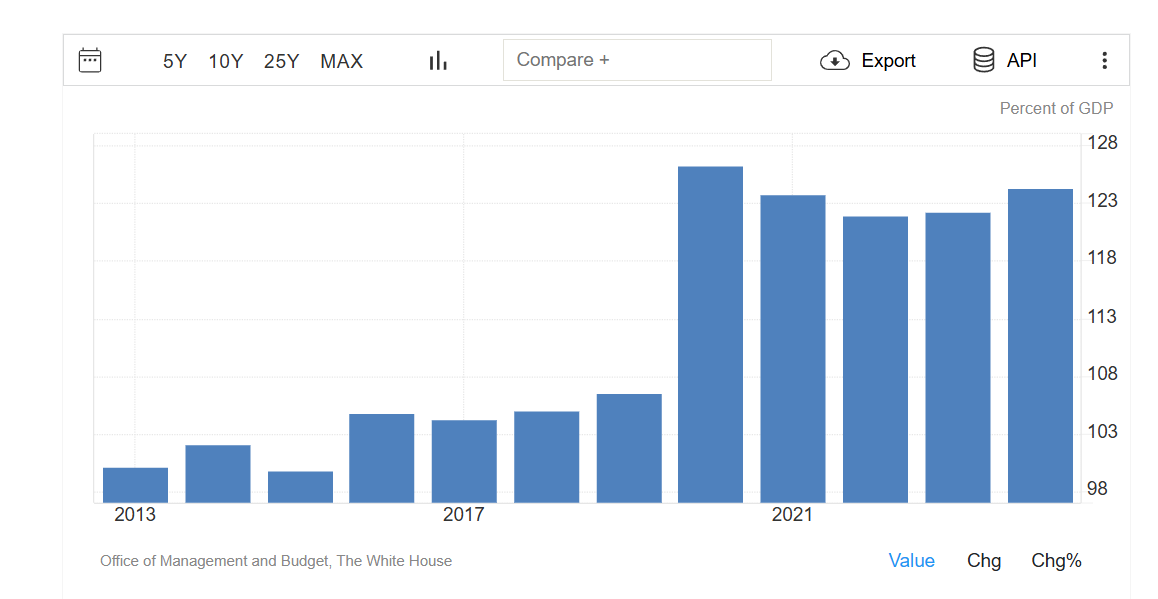Switch to the Chg view tab
Image resolution: width=1158 pixels, height=599 pixels.
(x=984, y=561)
